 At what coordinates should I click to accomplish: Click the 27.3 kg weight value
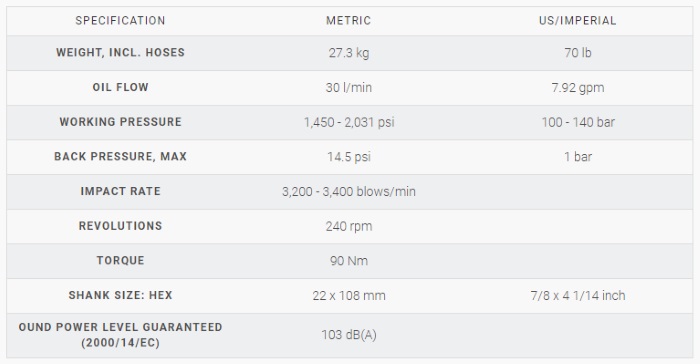pos(349,53)
